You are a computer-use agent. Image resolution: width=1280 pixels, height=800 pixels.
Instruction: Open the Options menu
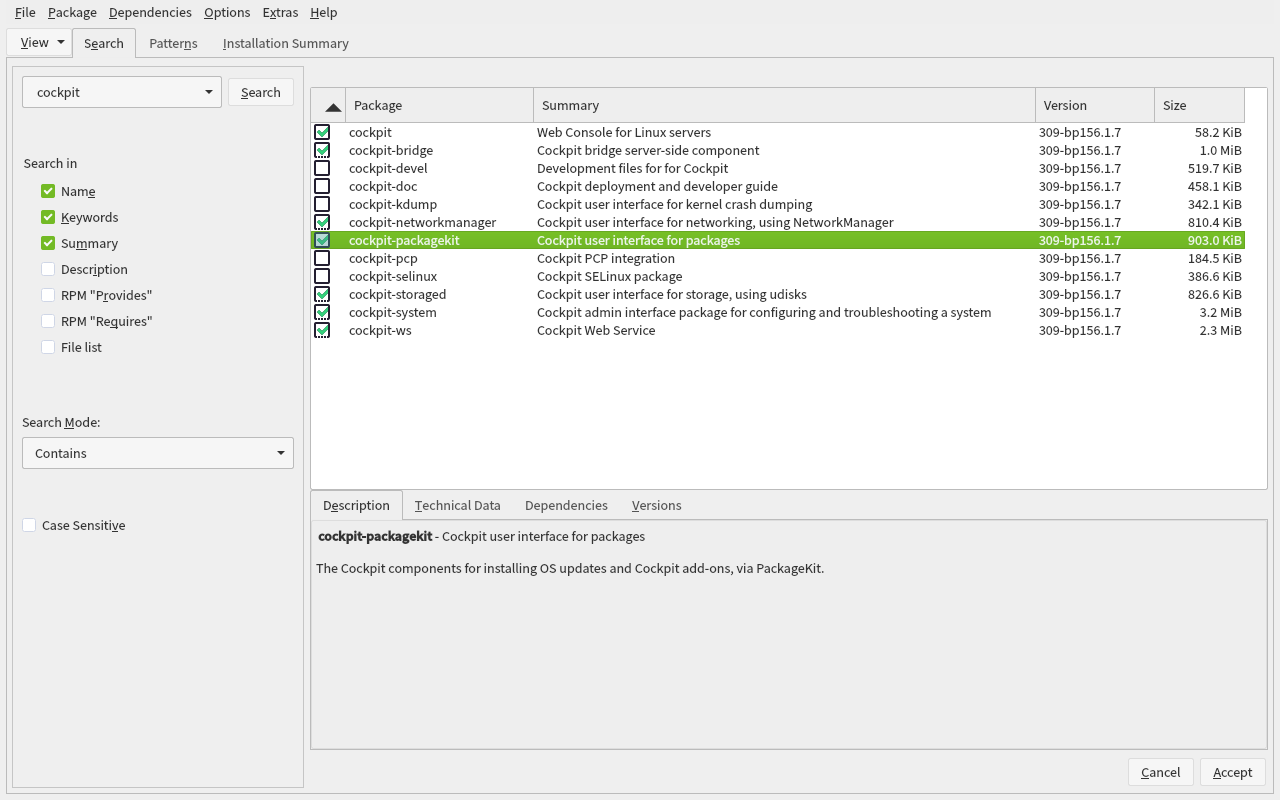[227, 12]
